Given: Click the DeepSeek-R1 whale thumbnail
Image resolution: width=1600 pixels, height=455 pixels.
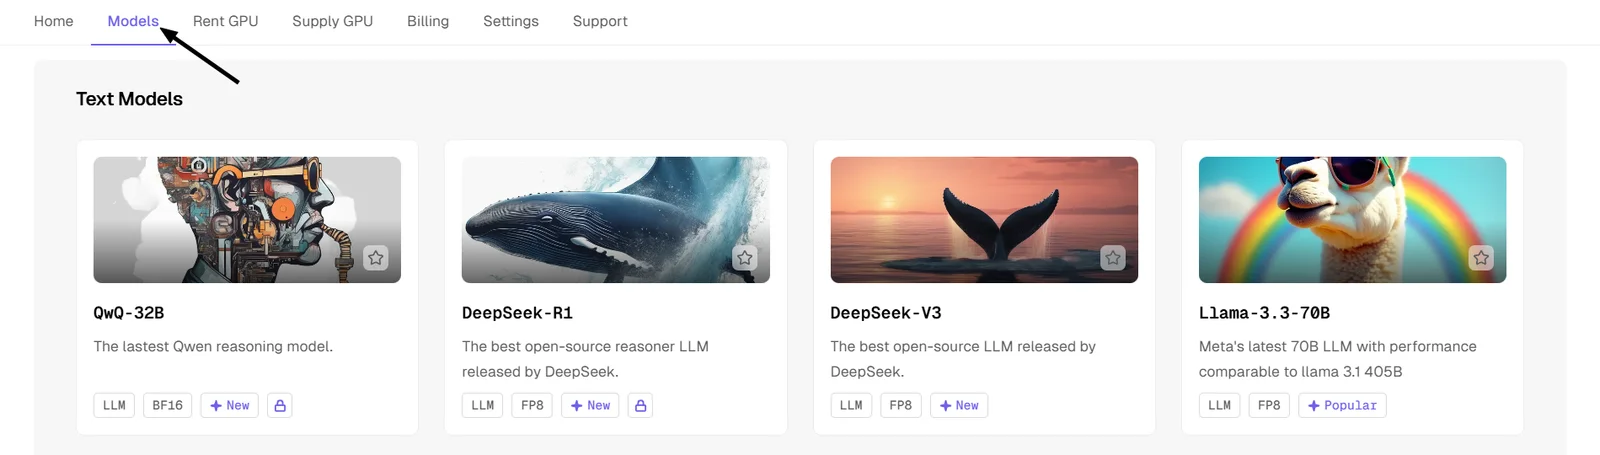Looking at the screenshot, I should [x=616, y=220].
